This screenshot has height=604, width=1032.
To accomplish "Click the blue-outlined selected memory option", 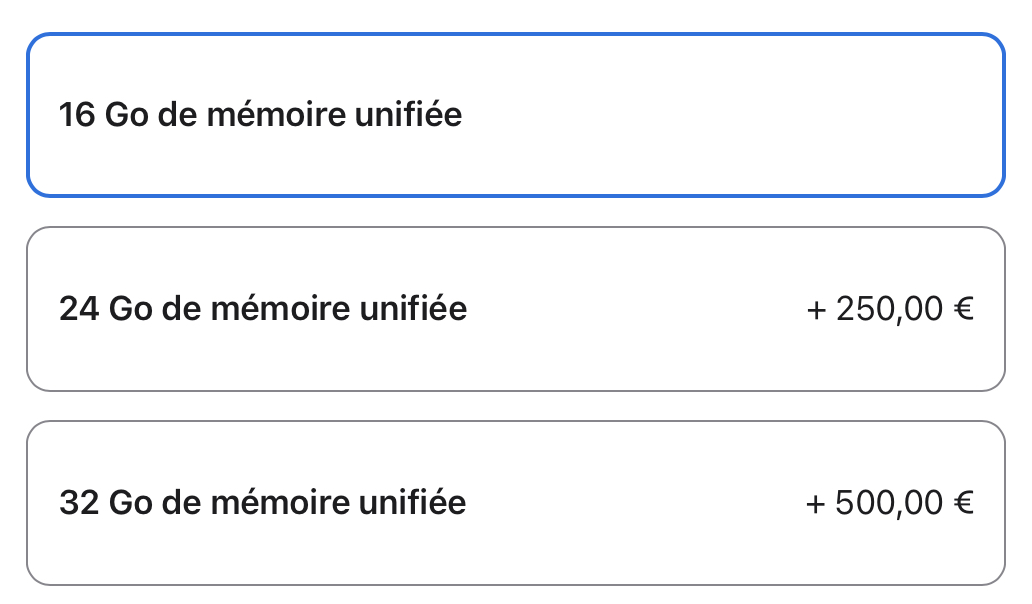I will click(x=515, y=115).
